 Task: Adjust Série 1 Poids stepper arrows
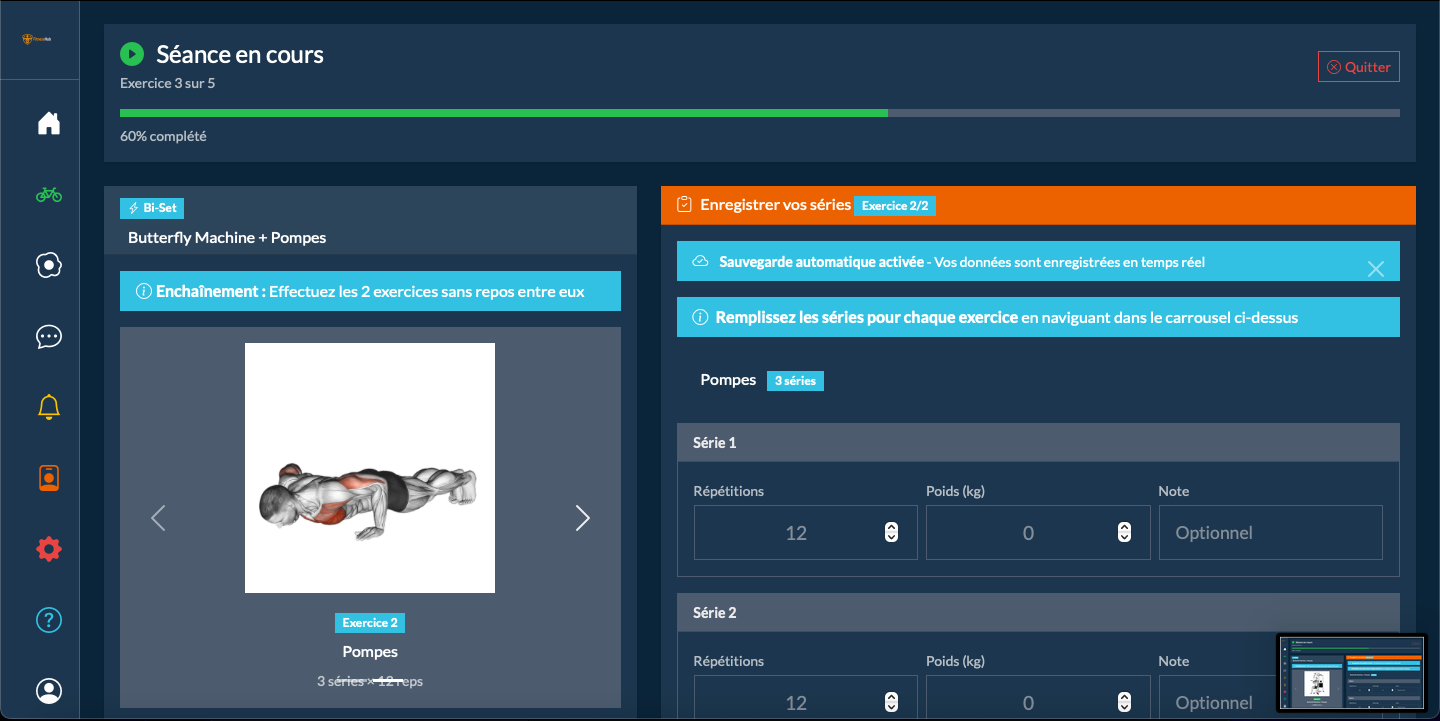pos(1124,532)
